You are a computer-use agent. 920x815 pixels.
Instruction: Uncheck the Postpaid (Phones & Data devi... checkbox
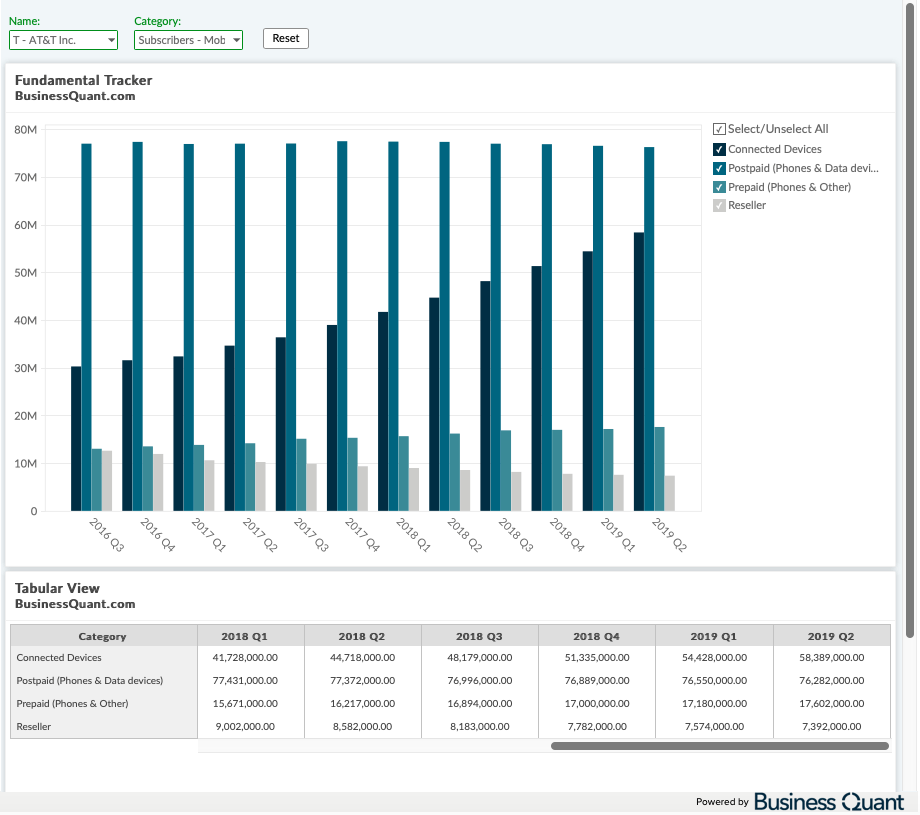[719, 168]
